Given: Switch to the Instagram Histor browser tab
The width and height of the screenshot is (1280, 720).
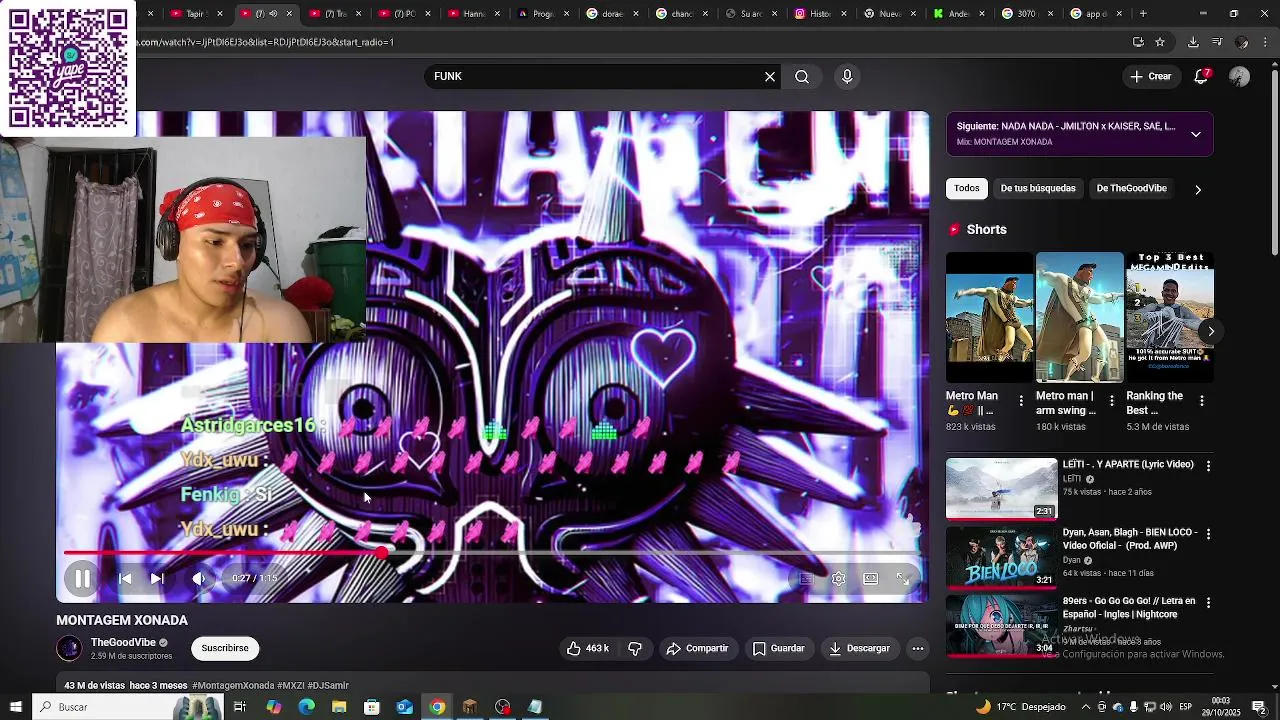Looking at the screenshot, I should [819, 14].
